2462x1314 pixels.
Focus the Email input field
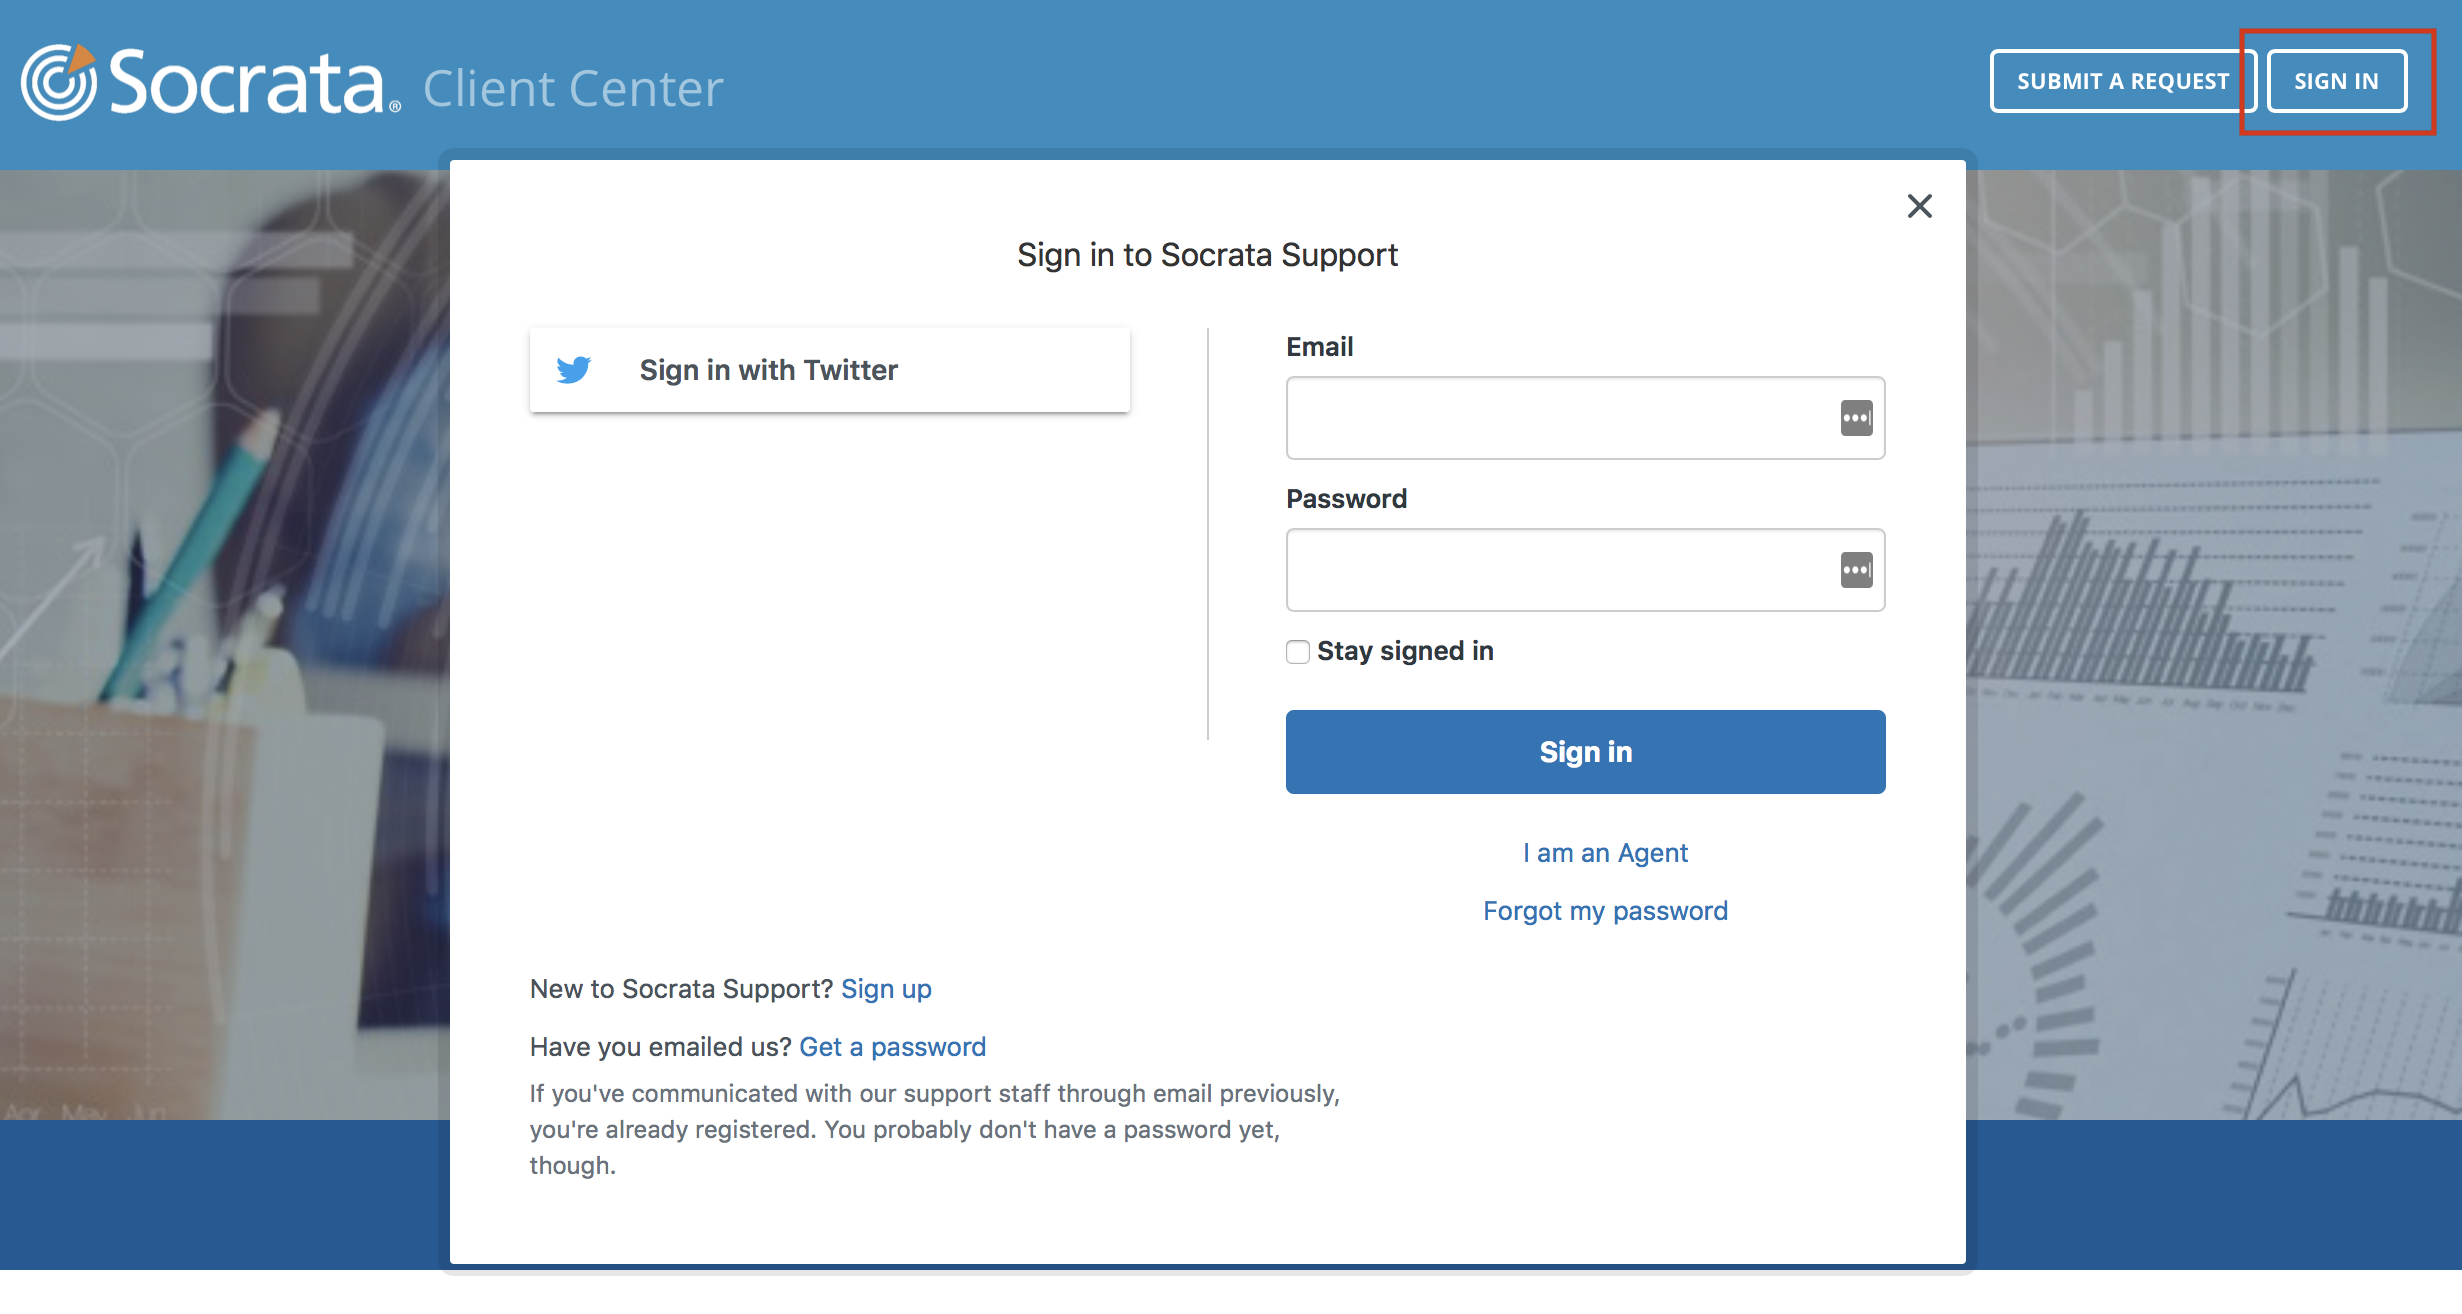pos(1585,418)
